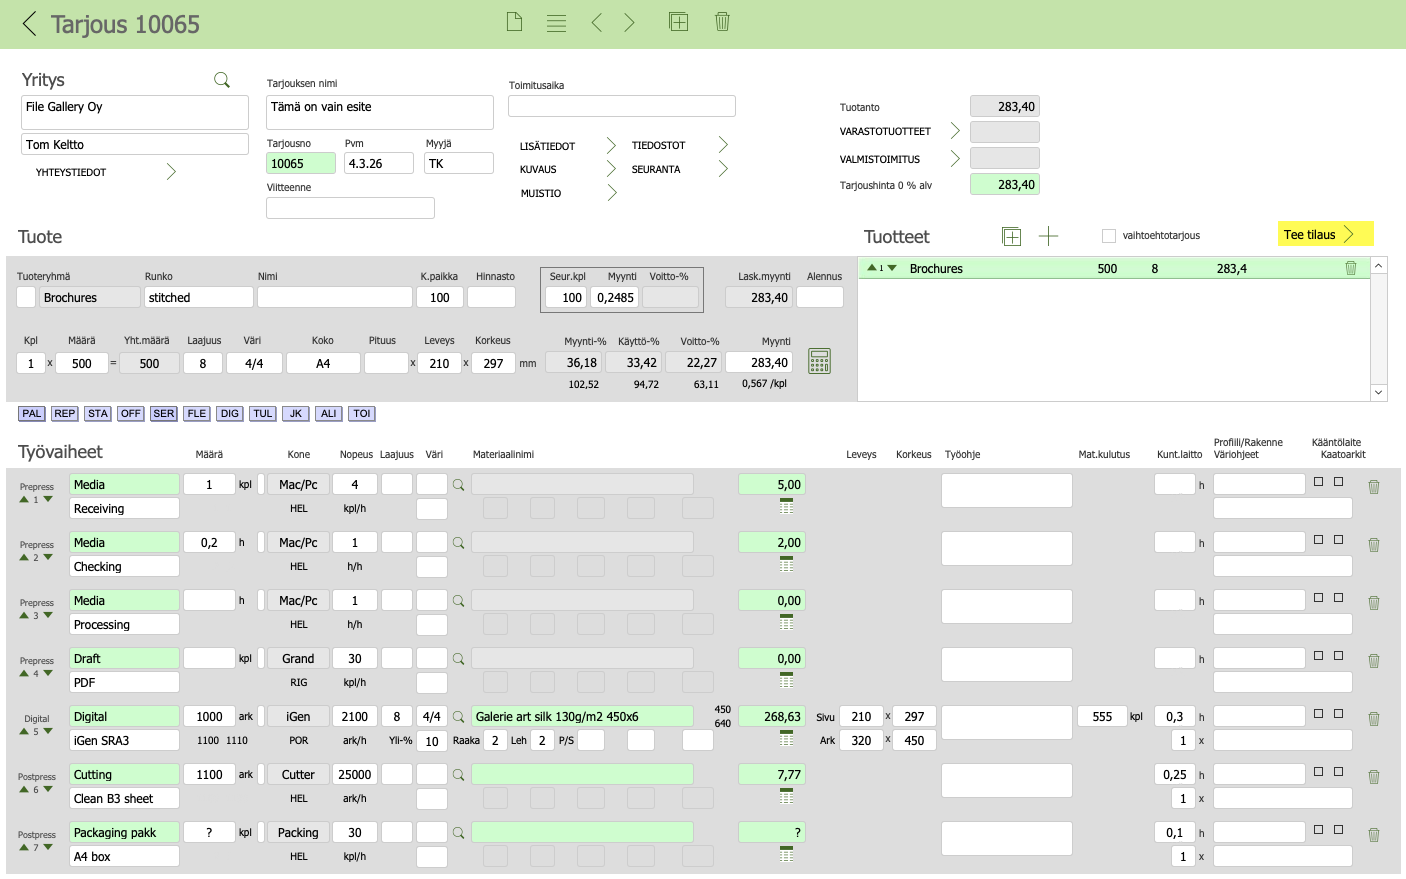Screen dimensions: 1406x879
Task: Click the Tee tilaus button
Action: 1324,234
